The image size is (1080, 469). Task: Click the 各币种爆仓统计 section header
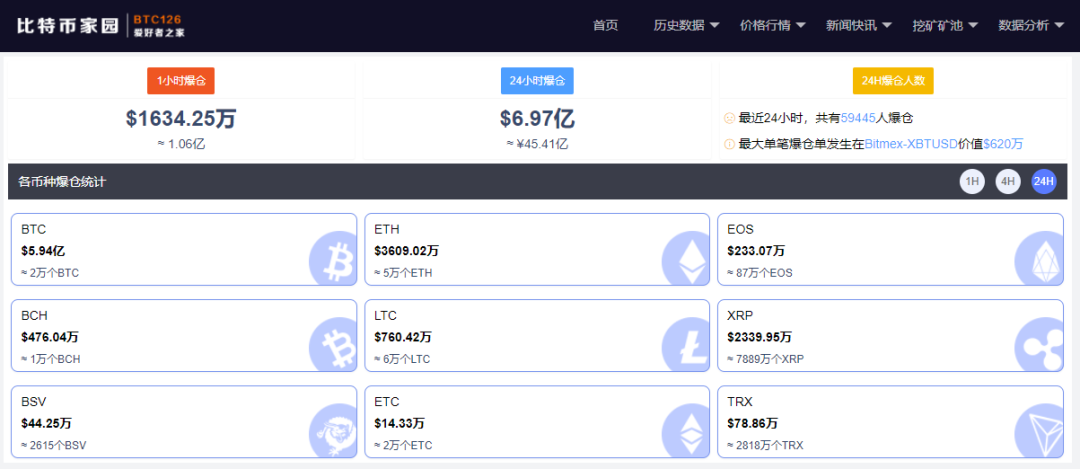pyautogui.click(x=62, y=182)
